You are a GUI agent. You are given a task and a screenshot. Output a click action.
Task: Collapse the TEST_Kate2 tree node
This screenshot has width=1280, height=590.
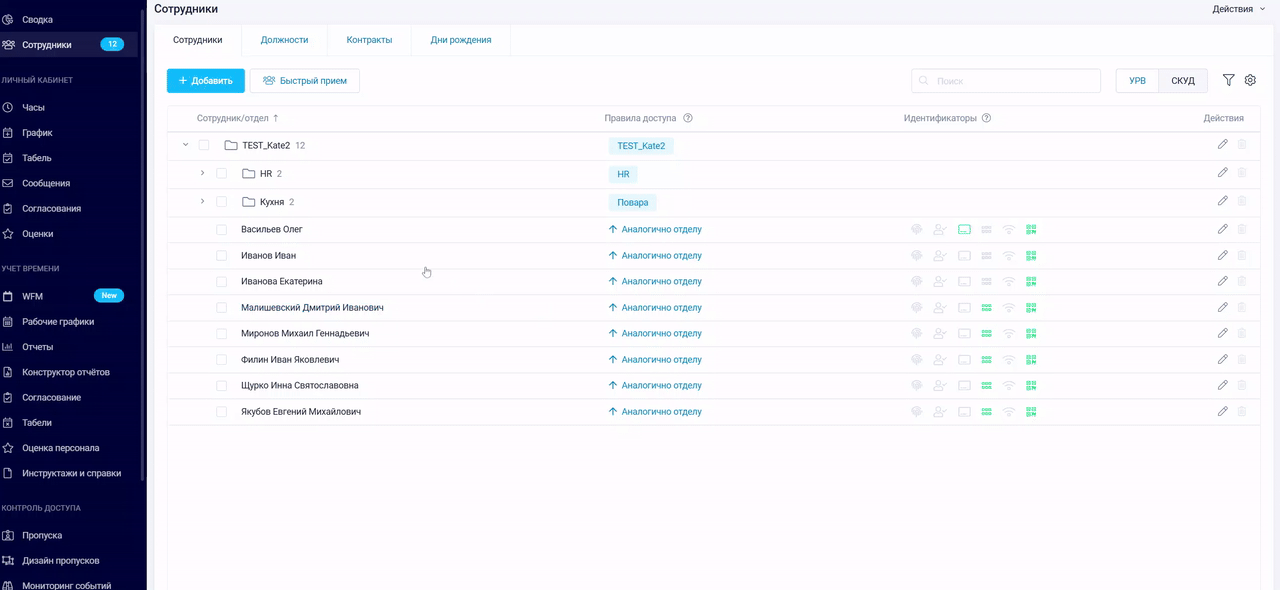tap(185, 145)
